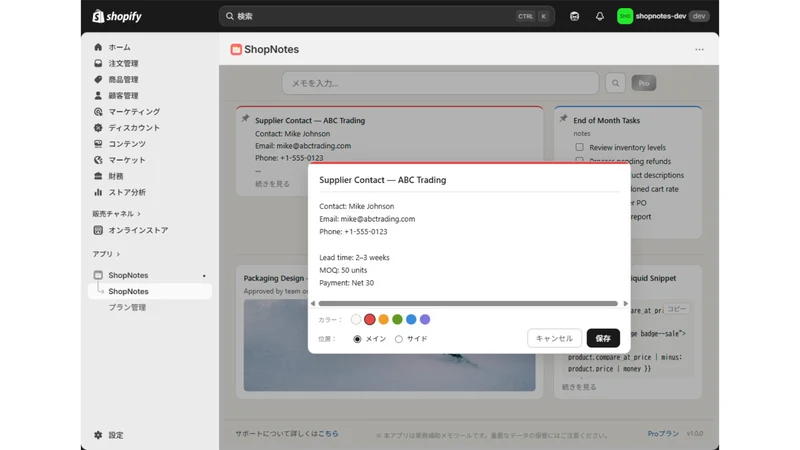The image size is (800, 450).
Task: Open 続きを読む on Supplier Contact card
Action: [x=272, y=184]
